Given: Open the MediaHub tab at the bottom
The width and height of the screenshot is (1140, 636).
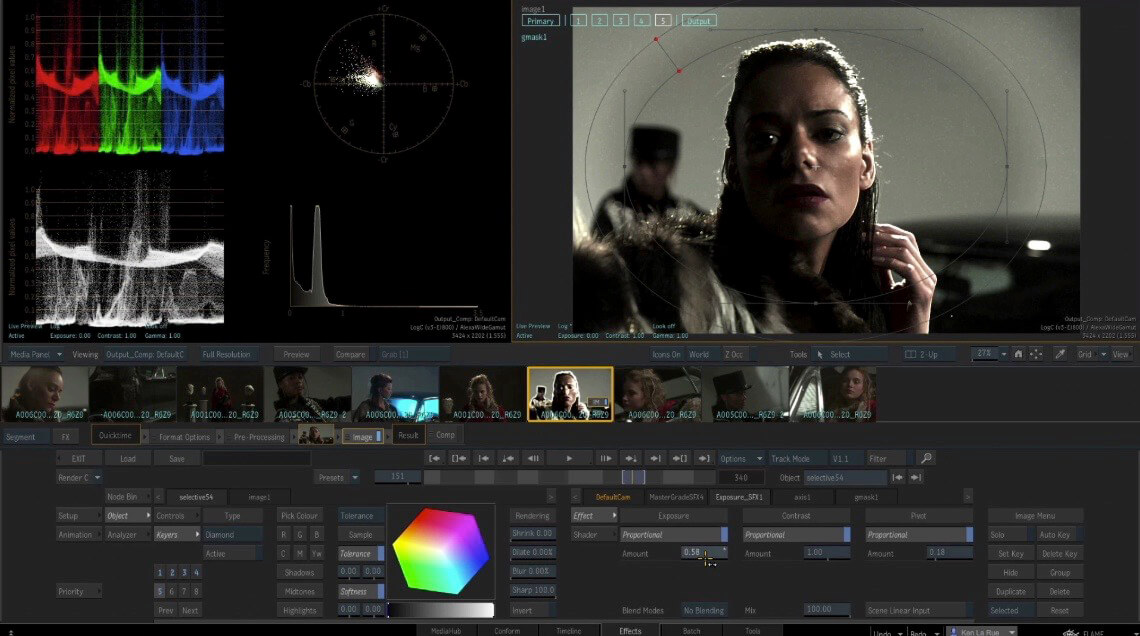Looking at the screenshot, I should (447, 631).
